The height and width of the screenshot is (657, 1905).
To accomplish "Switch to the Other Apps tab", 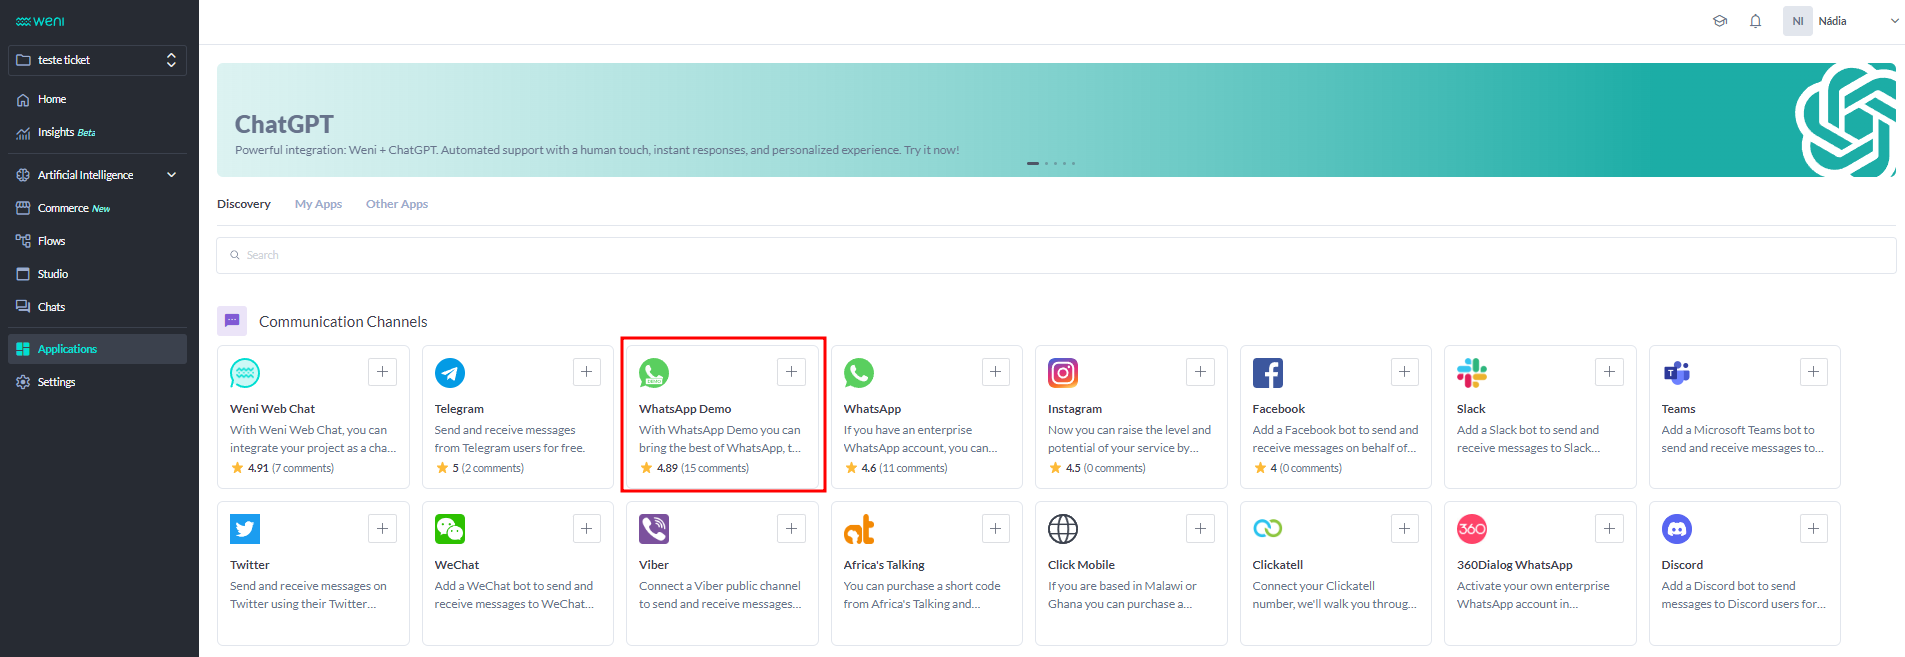I will [396, 204].
